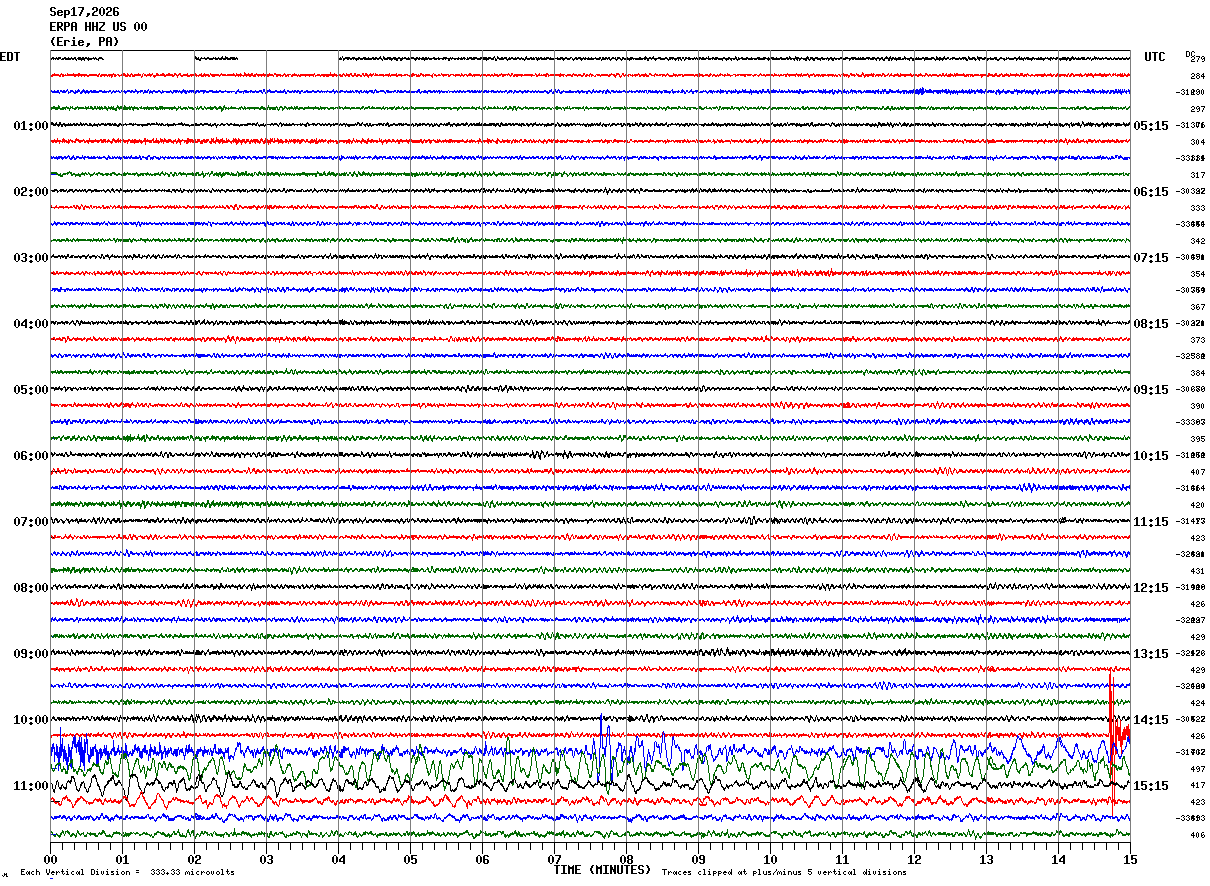Click the EDT column header
Image resolution: width=1210 pixels, height=886 pixels.
click(x=9, y=57)
